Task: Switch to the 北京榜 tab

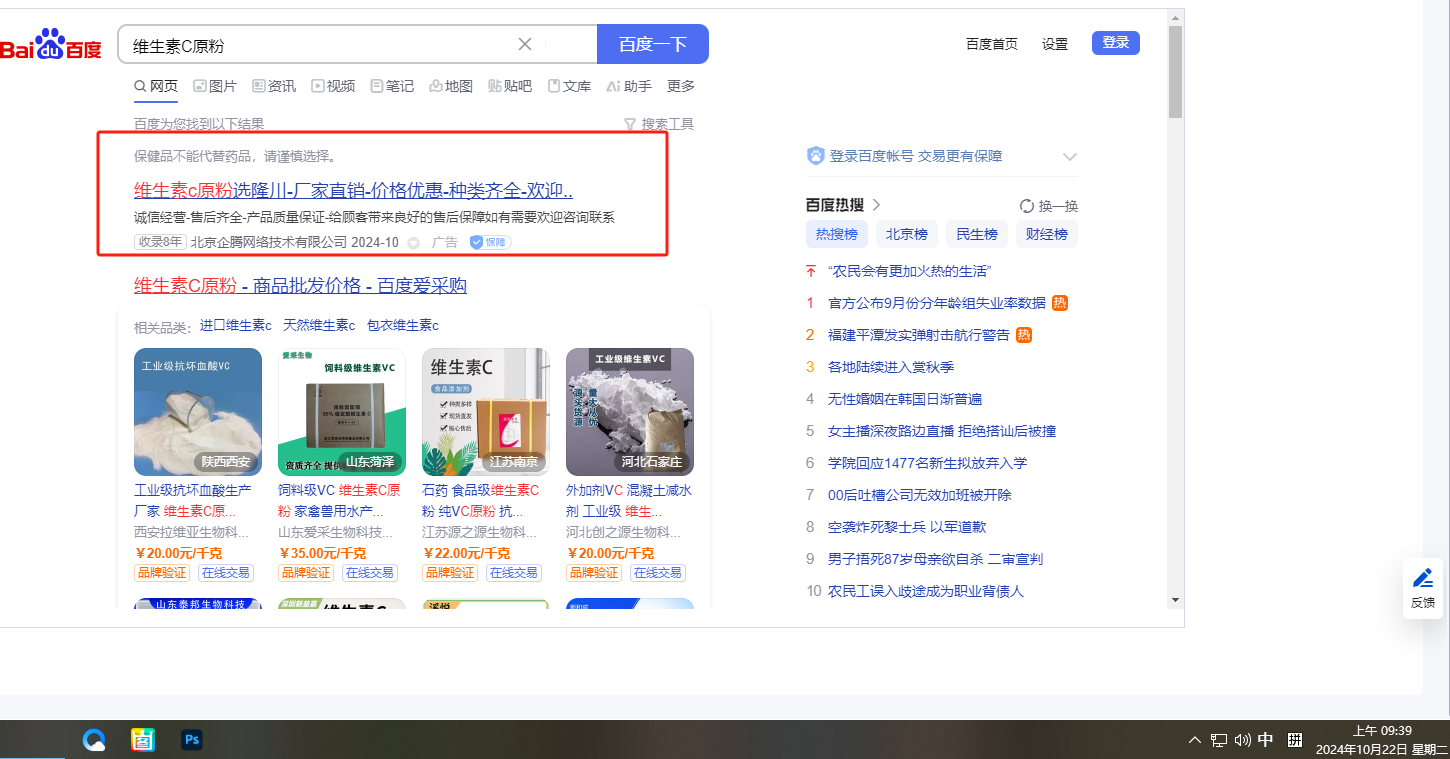Action: [907, 234]
